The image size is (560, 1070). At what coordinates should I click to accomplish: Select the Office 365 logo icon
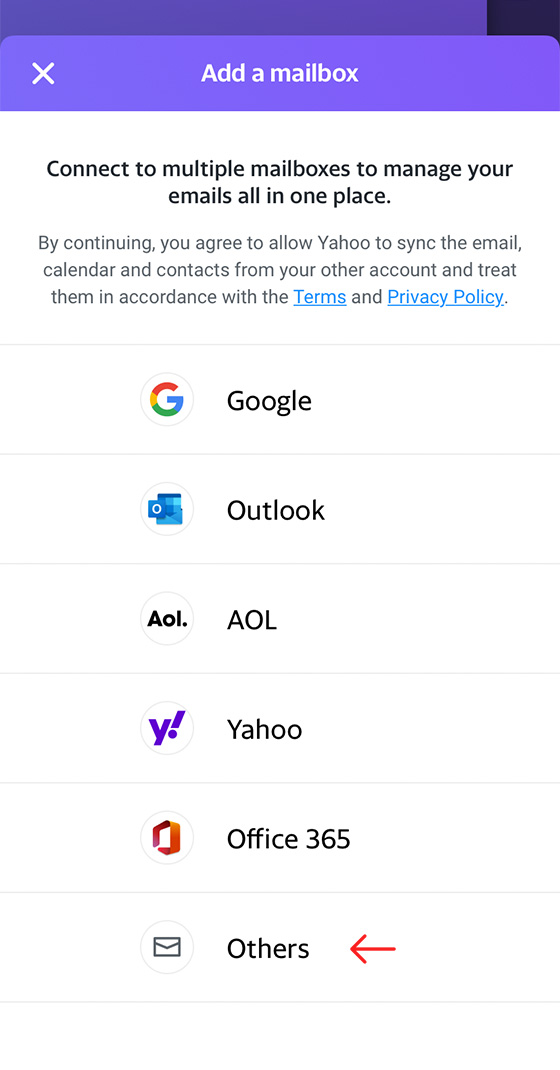tap(167, 838)
